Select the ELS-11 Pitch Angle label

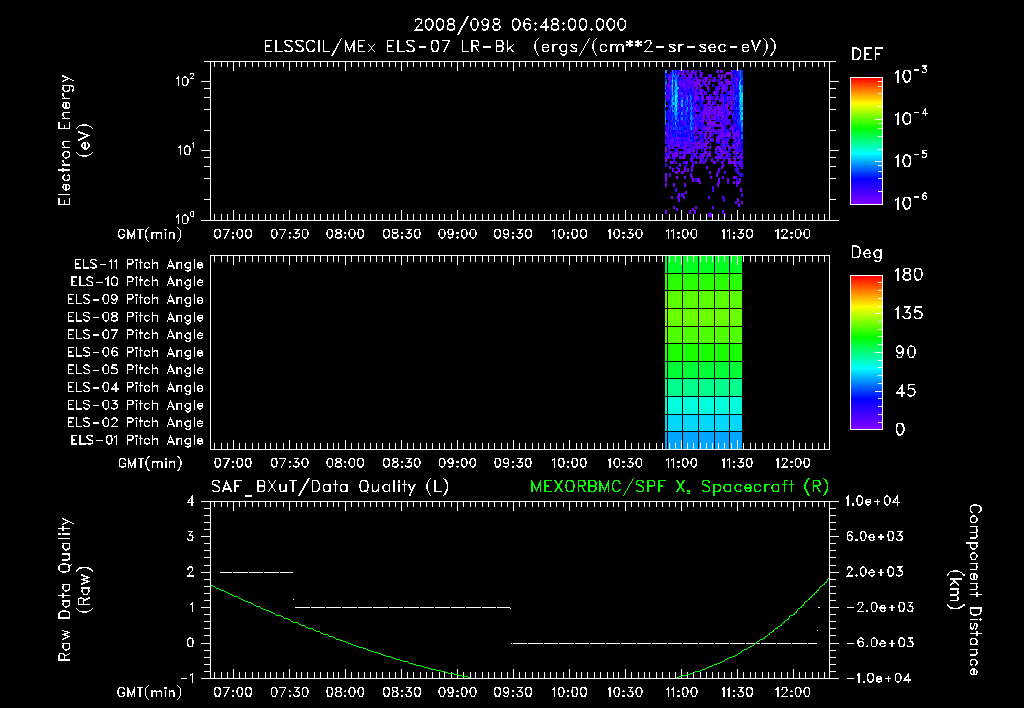138,265
